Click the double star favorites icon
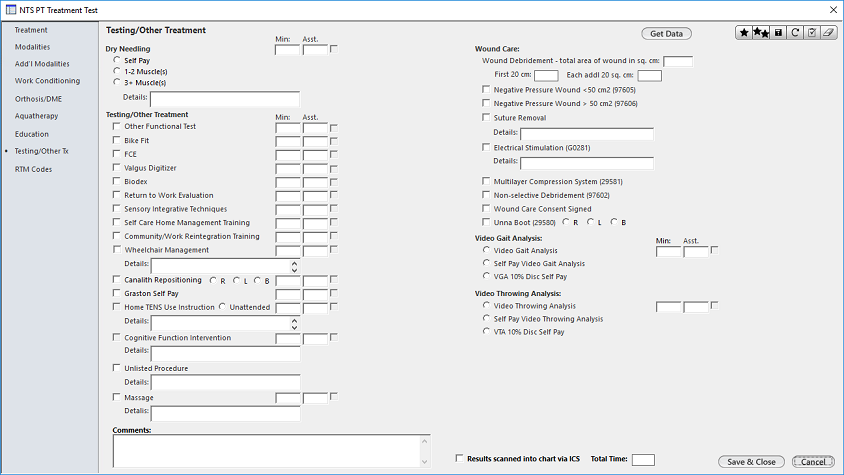Viewport: 844px width, 475px height. pyautogui.click(x=761, y=33)
